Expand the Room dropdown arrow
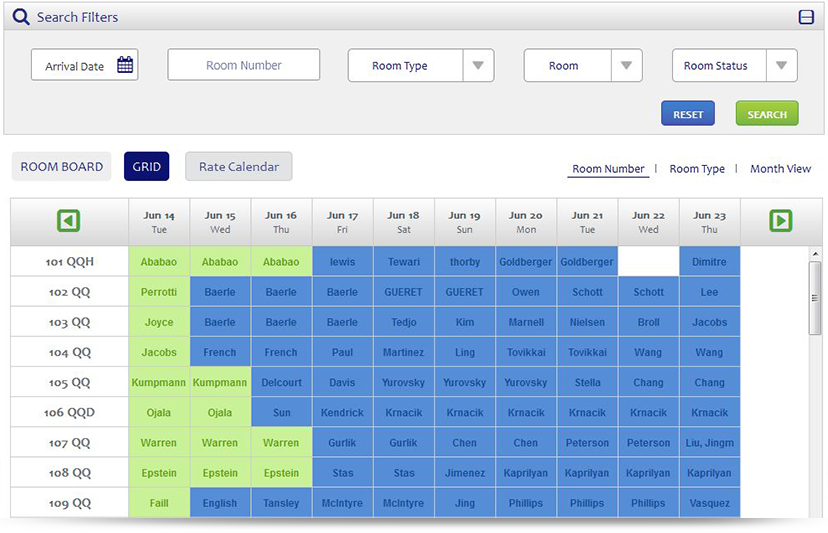Image resolution: width=828 pixels, height=533 pixels. click(x=626, y=66)
